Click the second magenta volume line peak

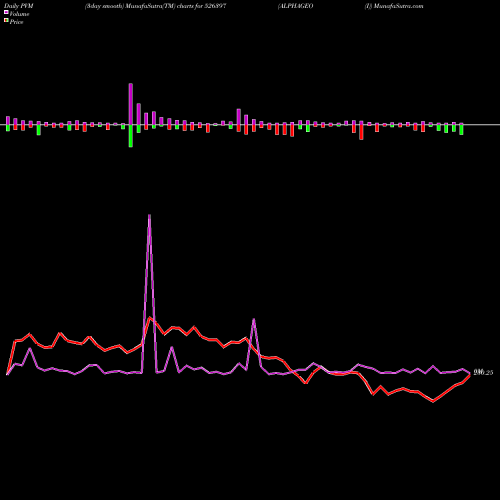click(x=254, y=320)
